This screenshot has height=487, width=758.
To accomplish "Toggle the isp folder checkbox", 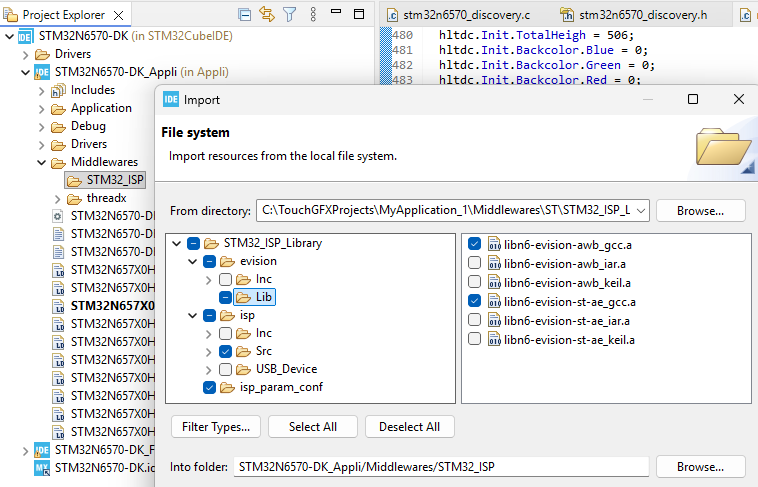I will tap(209, 316).
